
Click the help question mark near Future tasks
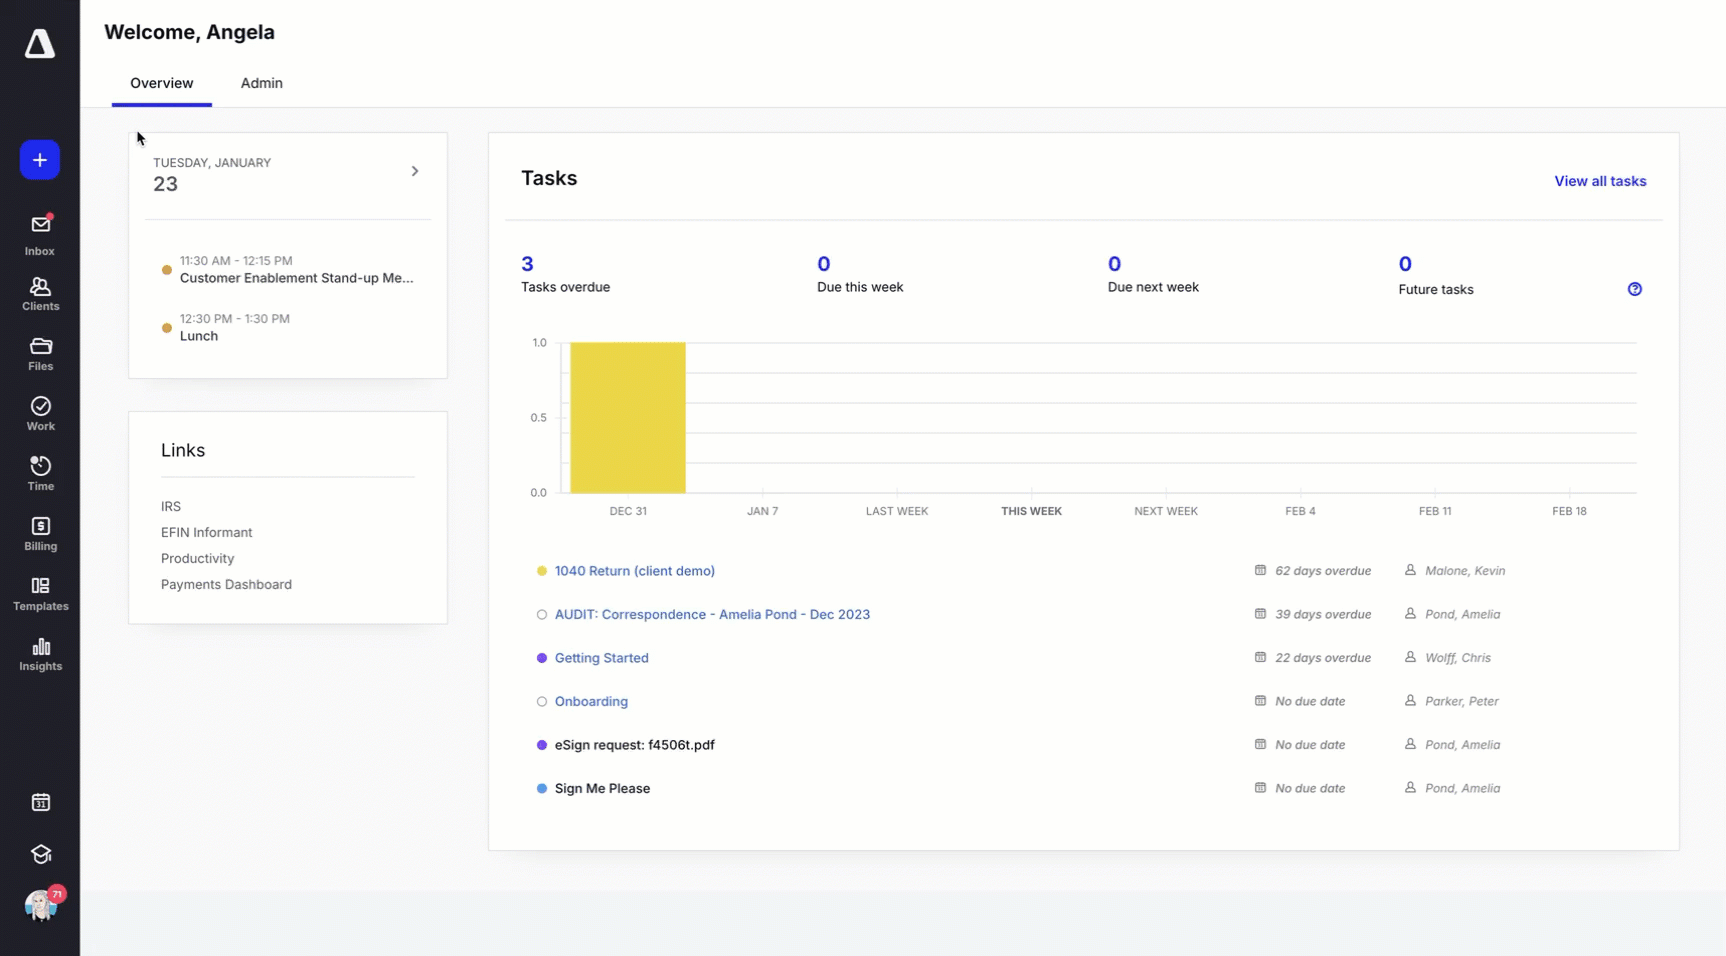[x=1636, y=288]
